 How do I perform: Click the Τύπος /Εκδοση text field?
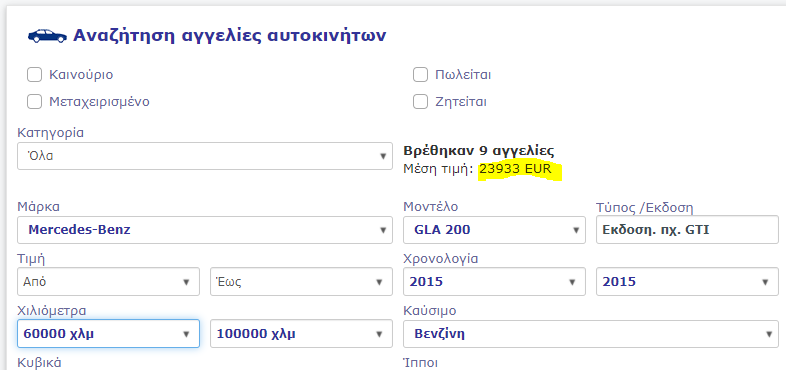click(x=687, y=230)
